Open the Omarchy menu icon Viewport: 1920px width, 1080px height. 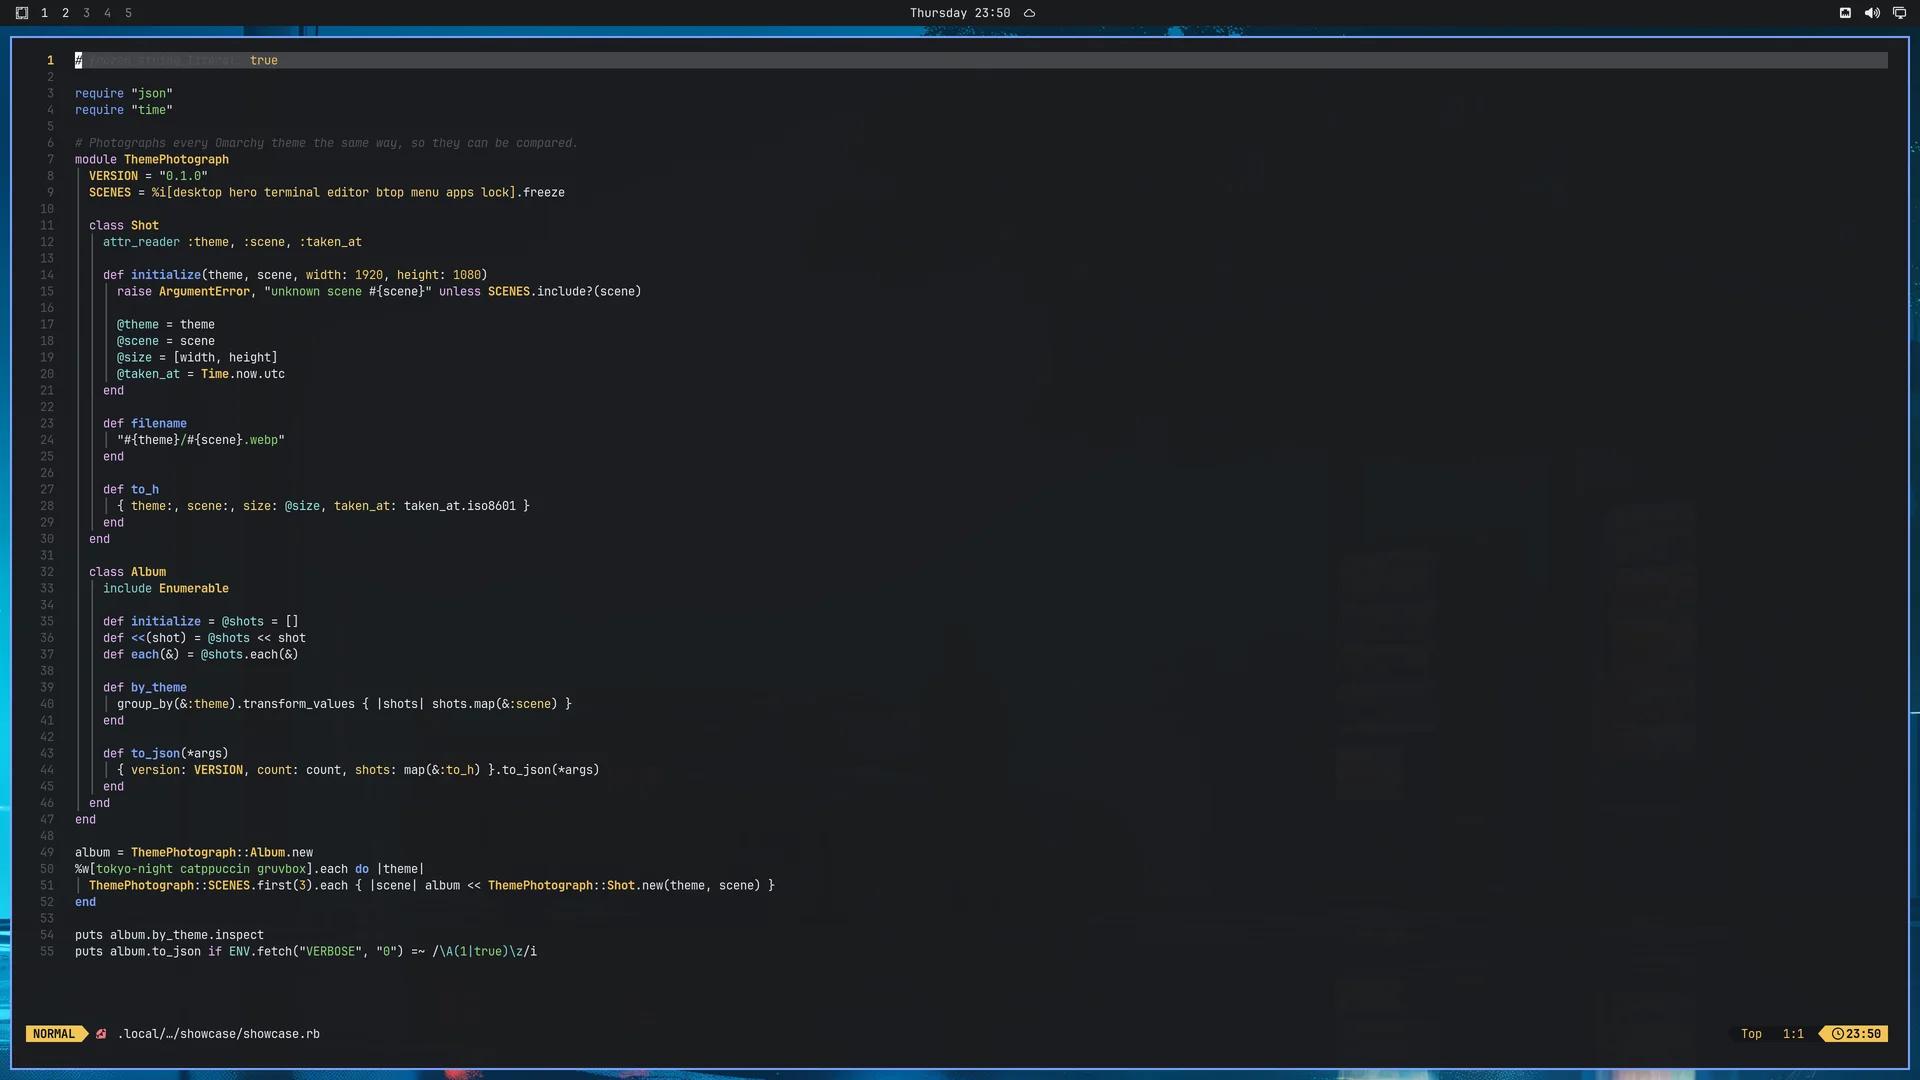point(22,13)
